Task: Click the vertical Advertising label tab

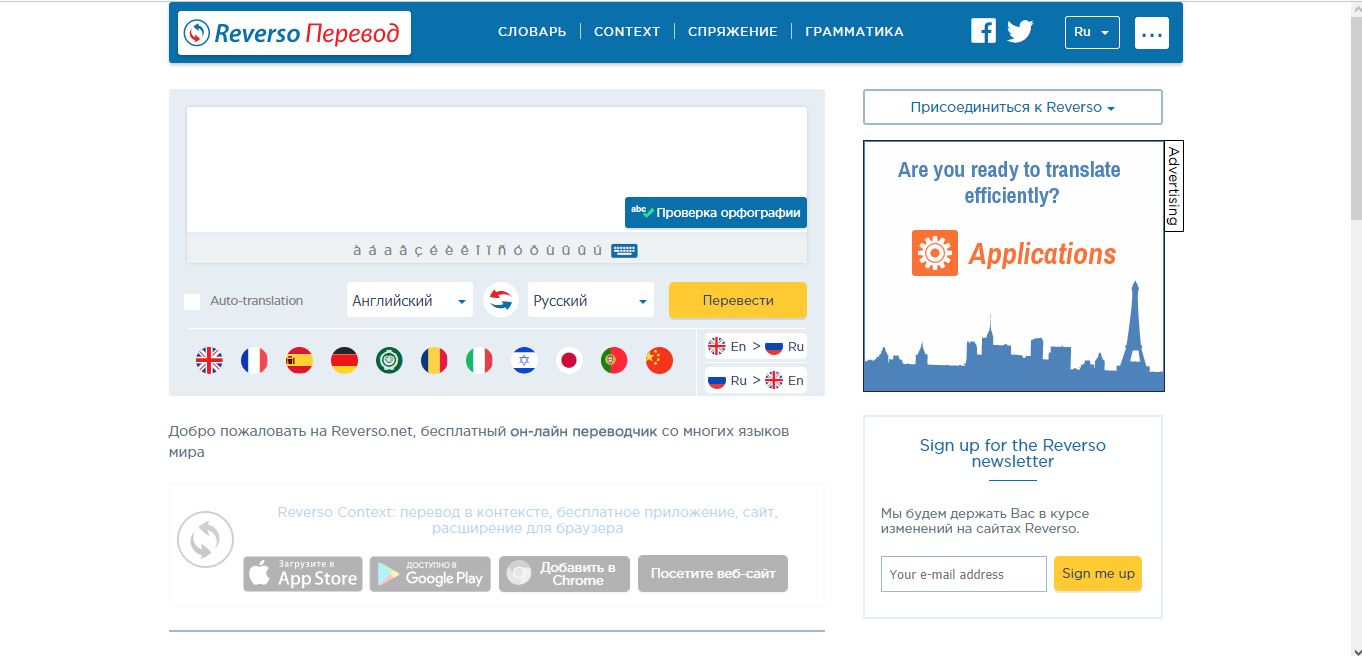Action: pyautogui.click(x=1174, y=186)
